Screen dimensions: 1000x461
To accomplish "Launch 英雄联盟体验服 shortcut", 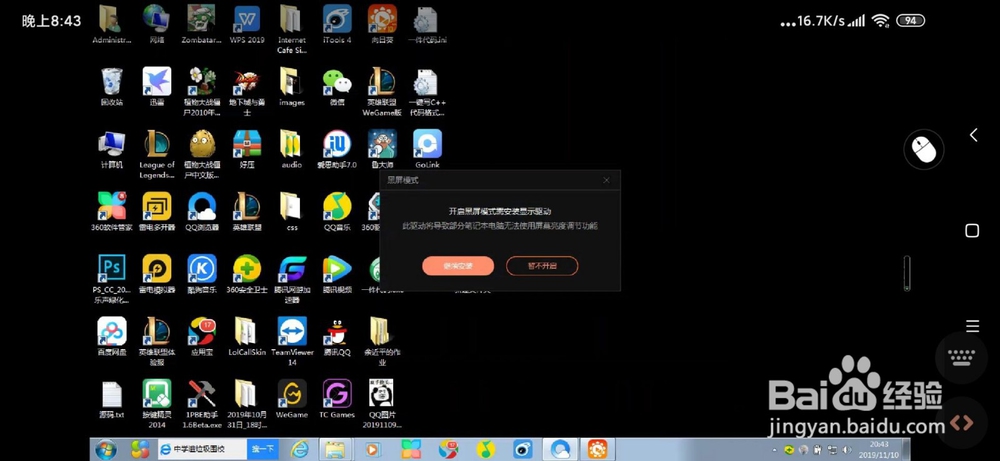I will pyautogui.click(x=156, y=341).
